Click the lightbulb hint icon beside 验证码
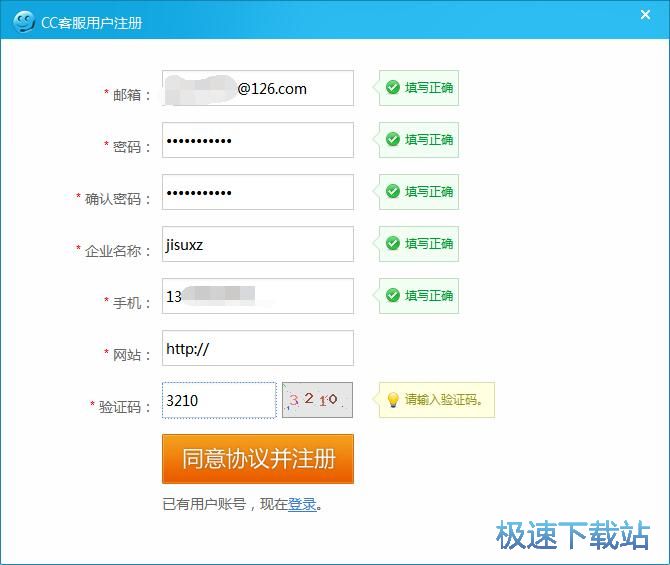 click(393, 400)
